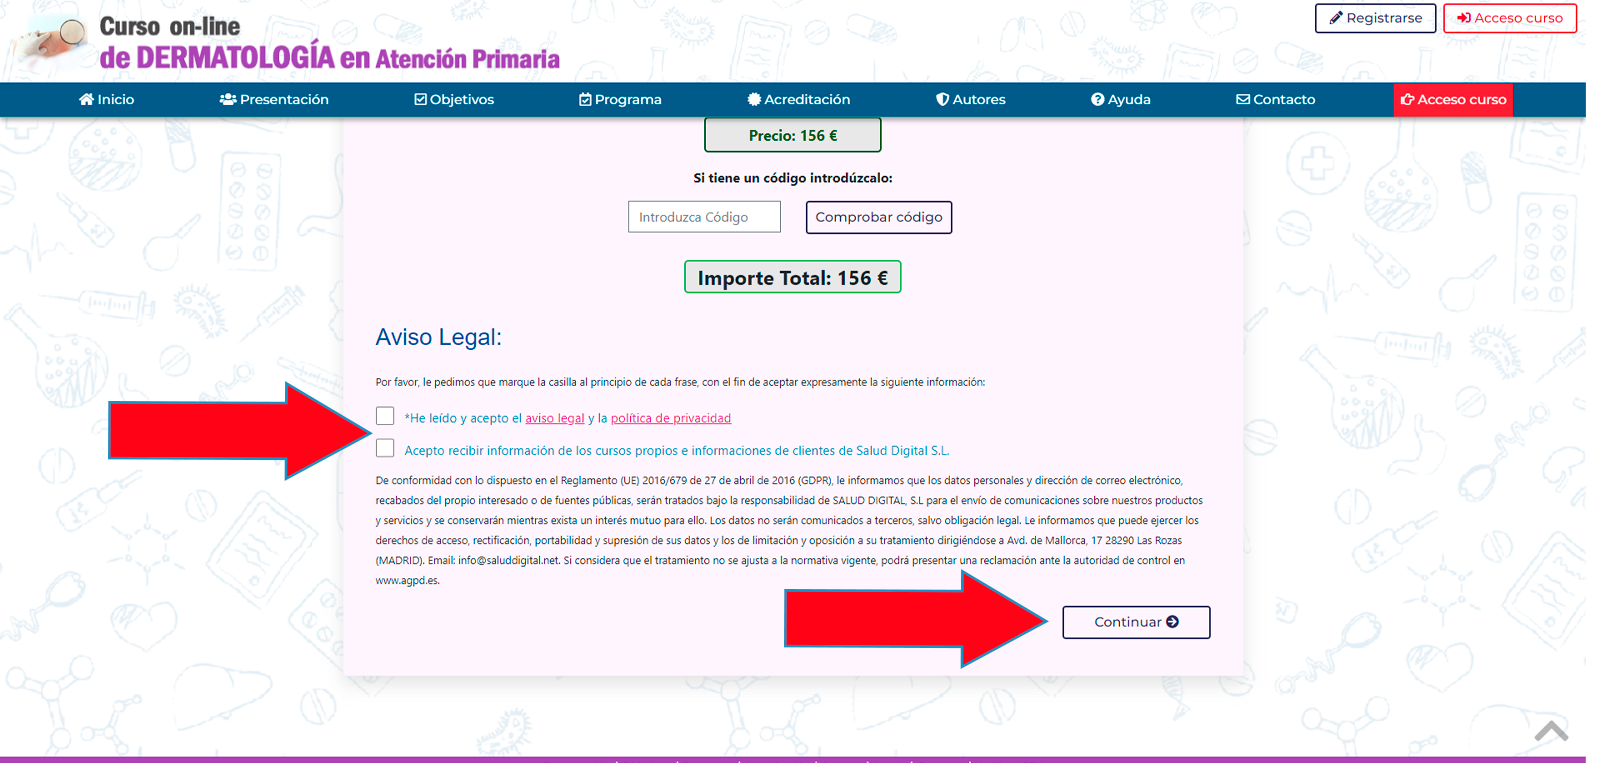
Task: Open the aviso legal link
Action: (555, 418)
